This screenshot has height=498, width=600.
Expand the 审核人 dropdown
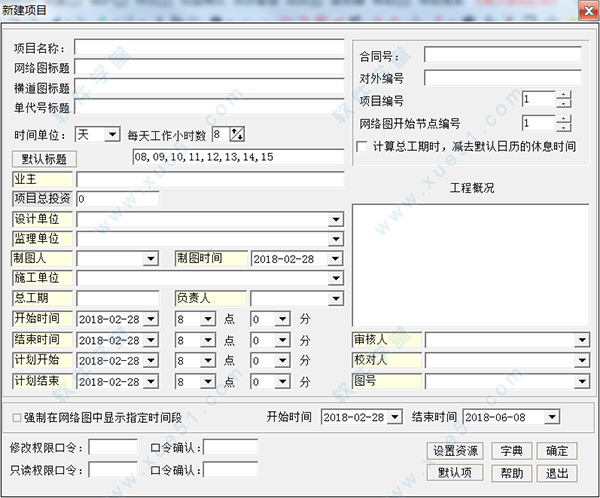tap(582, 340)
